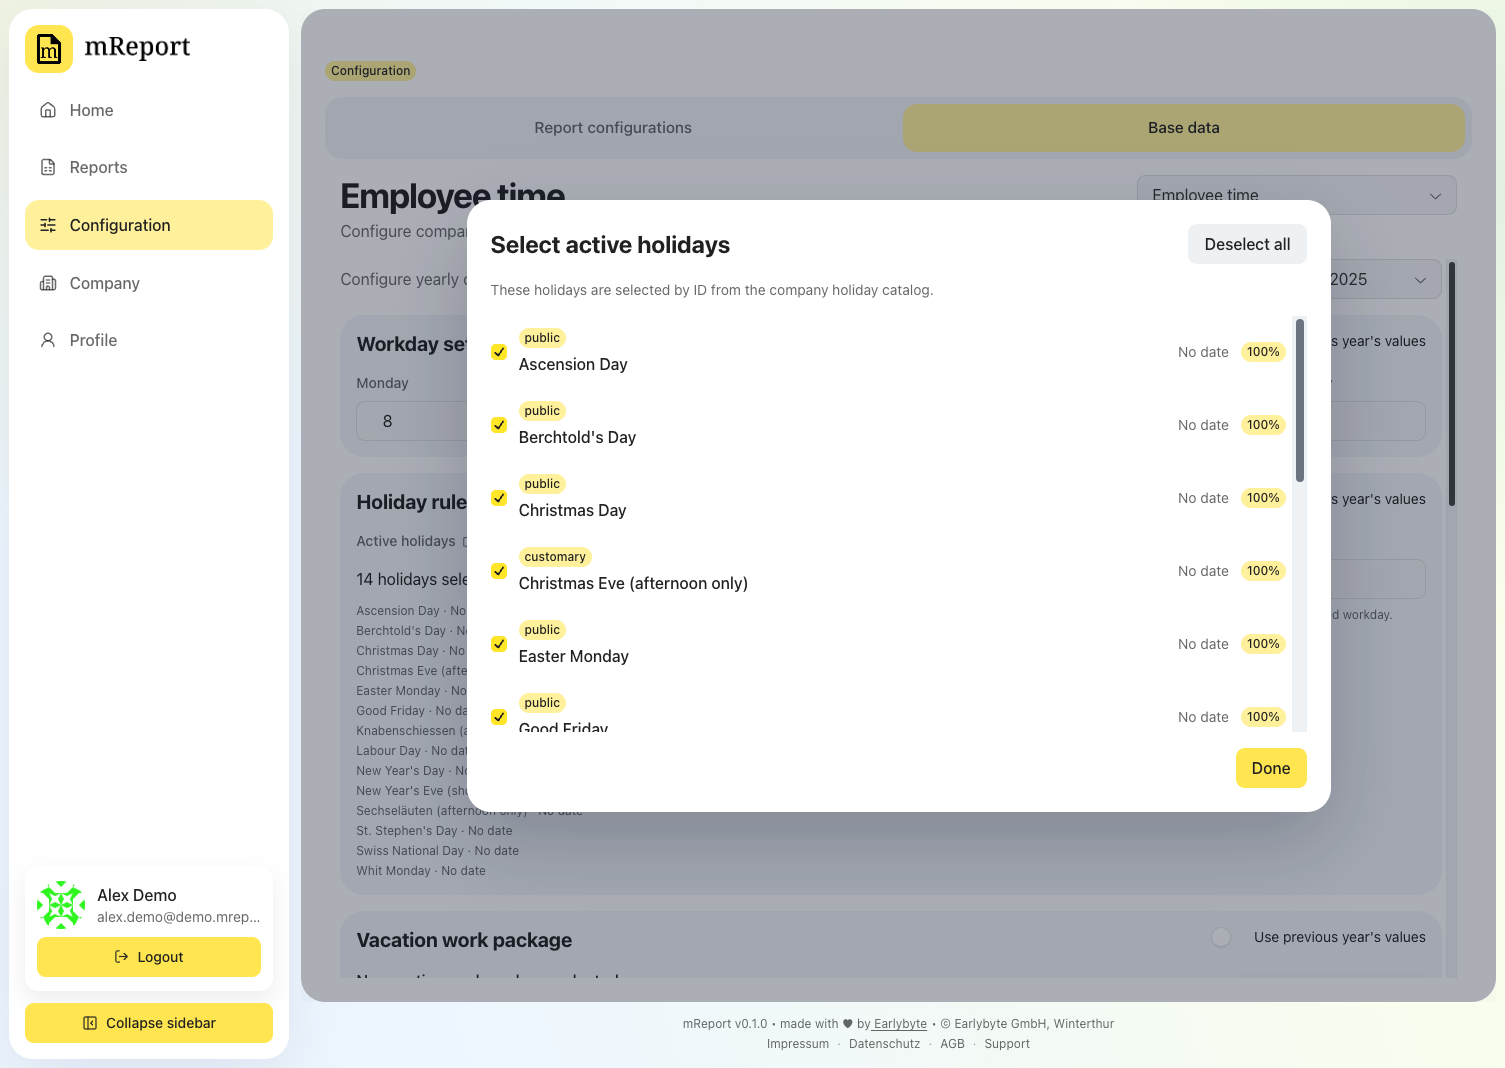Click the Ascension Day holiday name
This screenshot has width=1505, height=1068.
click(573, 365)
